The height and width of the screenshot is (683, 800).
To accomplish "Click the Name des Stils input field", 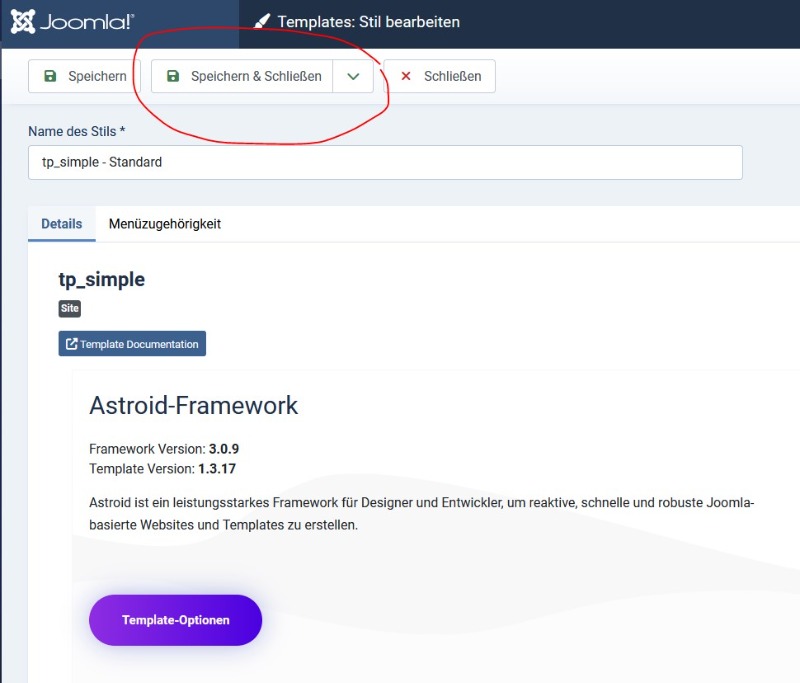I will (x=385, y=162).
